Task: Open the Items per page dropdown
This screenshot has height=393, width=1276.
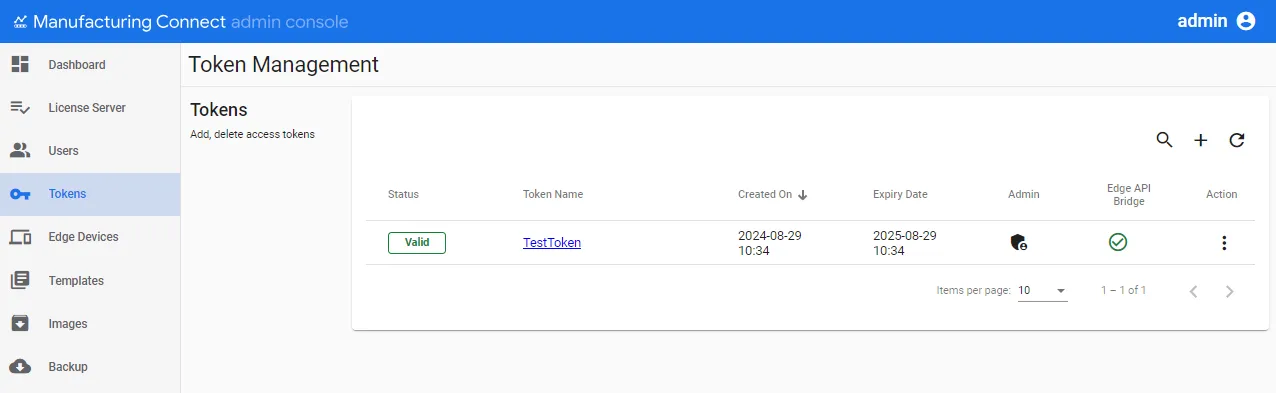Action: pos(1043,291)
